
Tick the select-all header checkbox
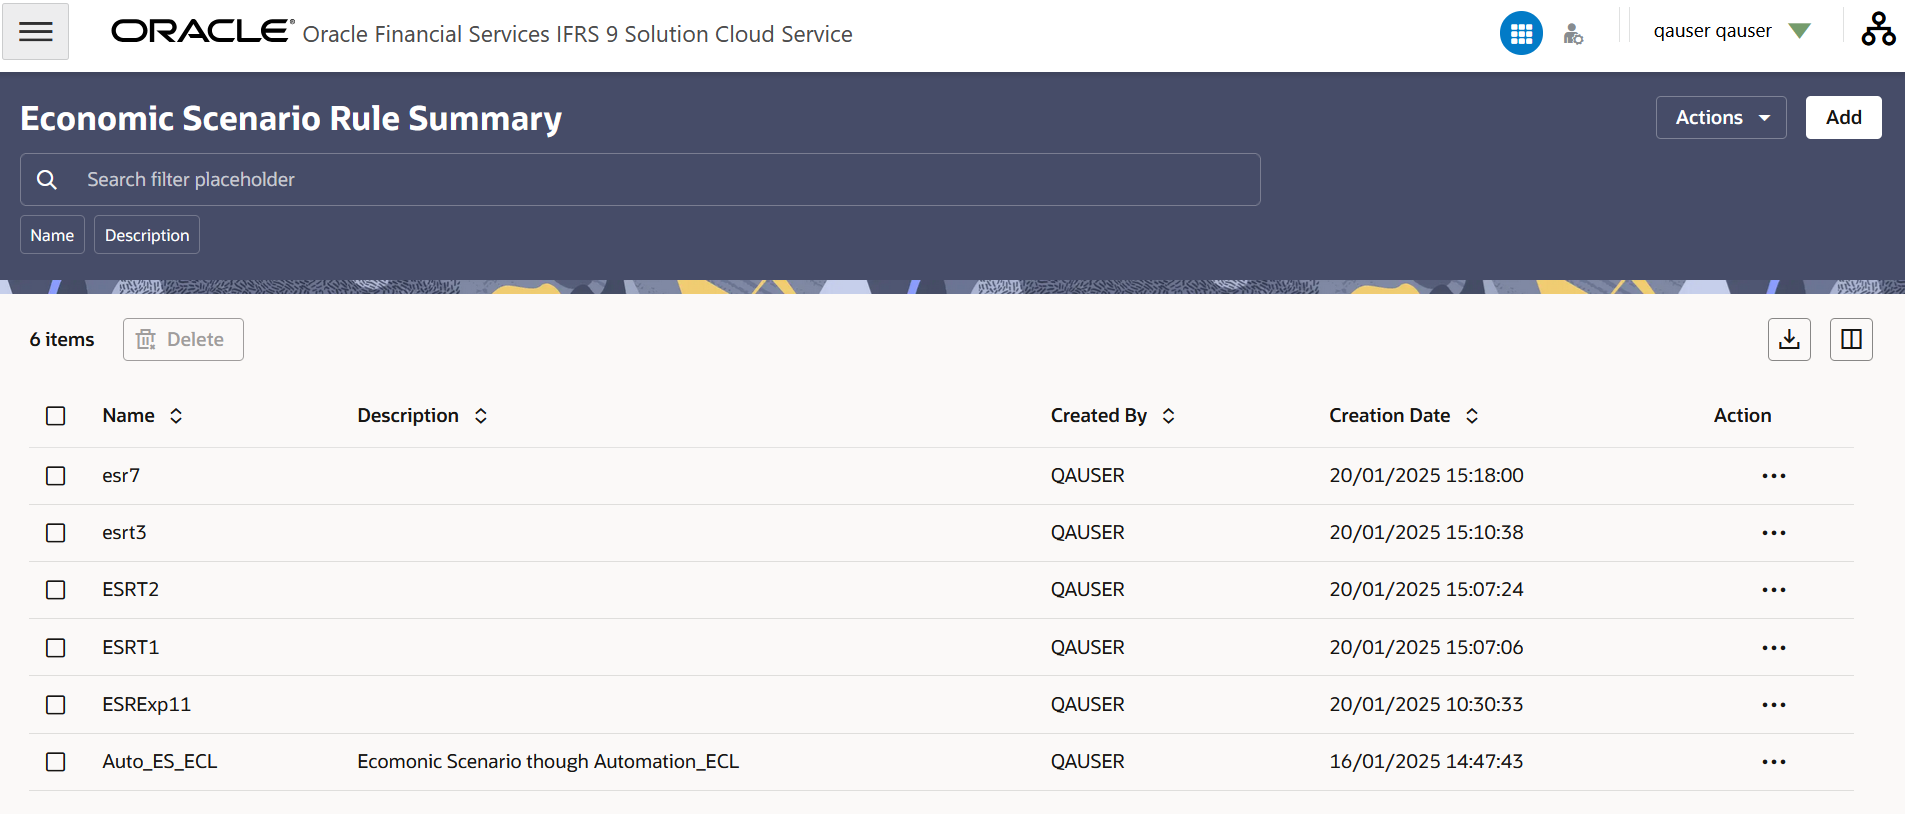point(56,416)
